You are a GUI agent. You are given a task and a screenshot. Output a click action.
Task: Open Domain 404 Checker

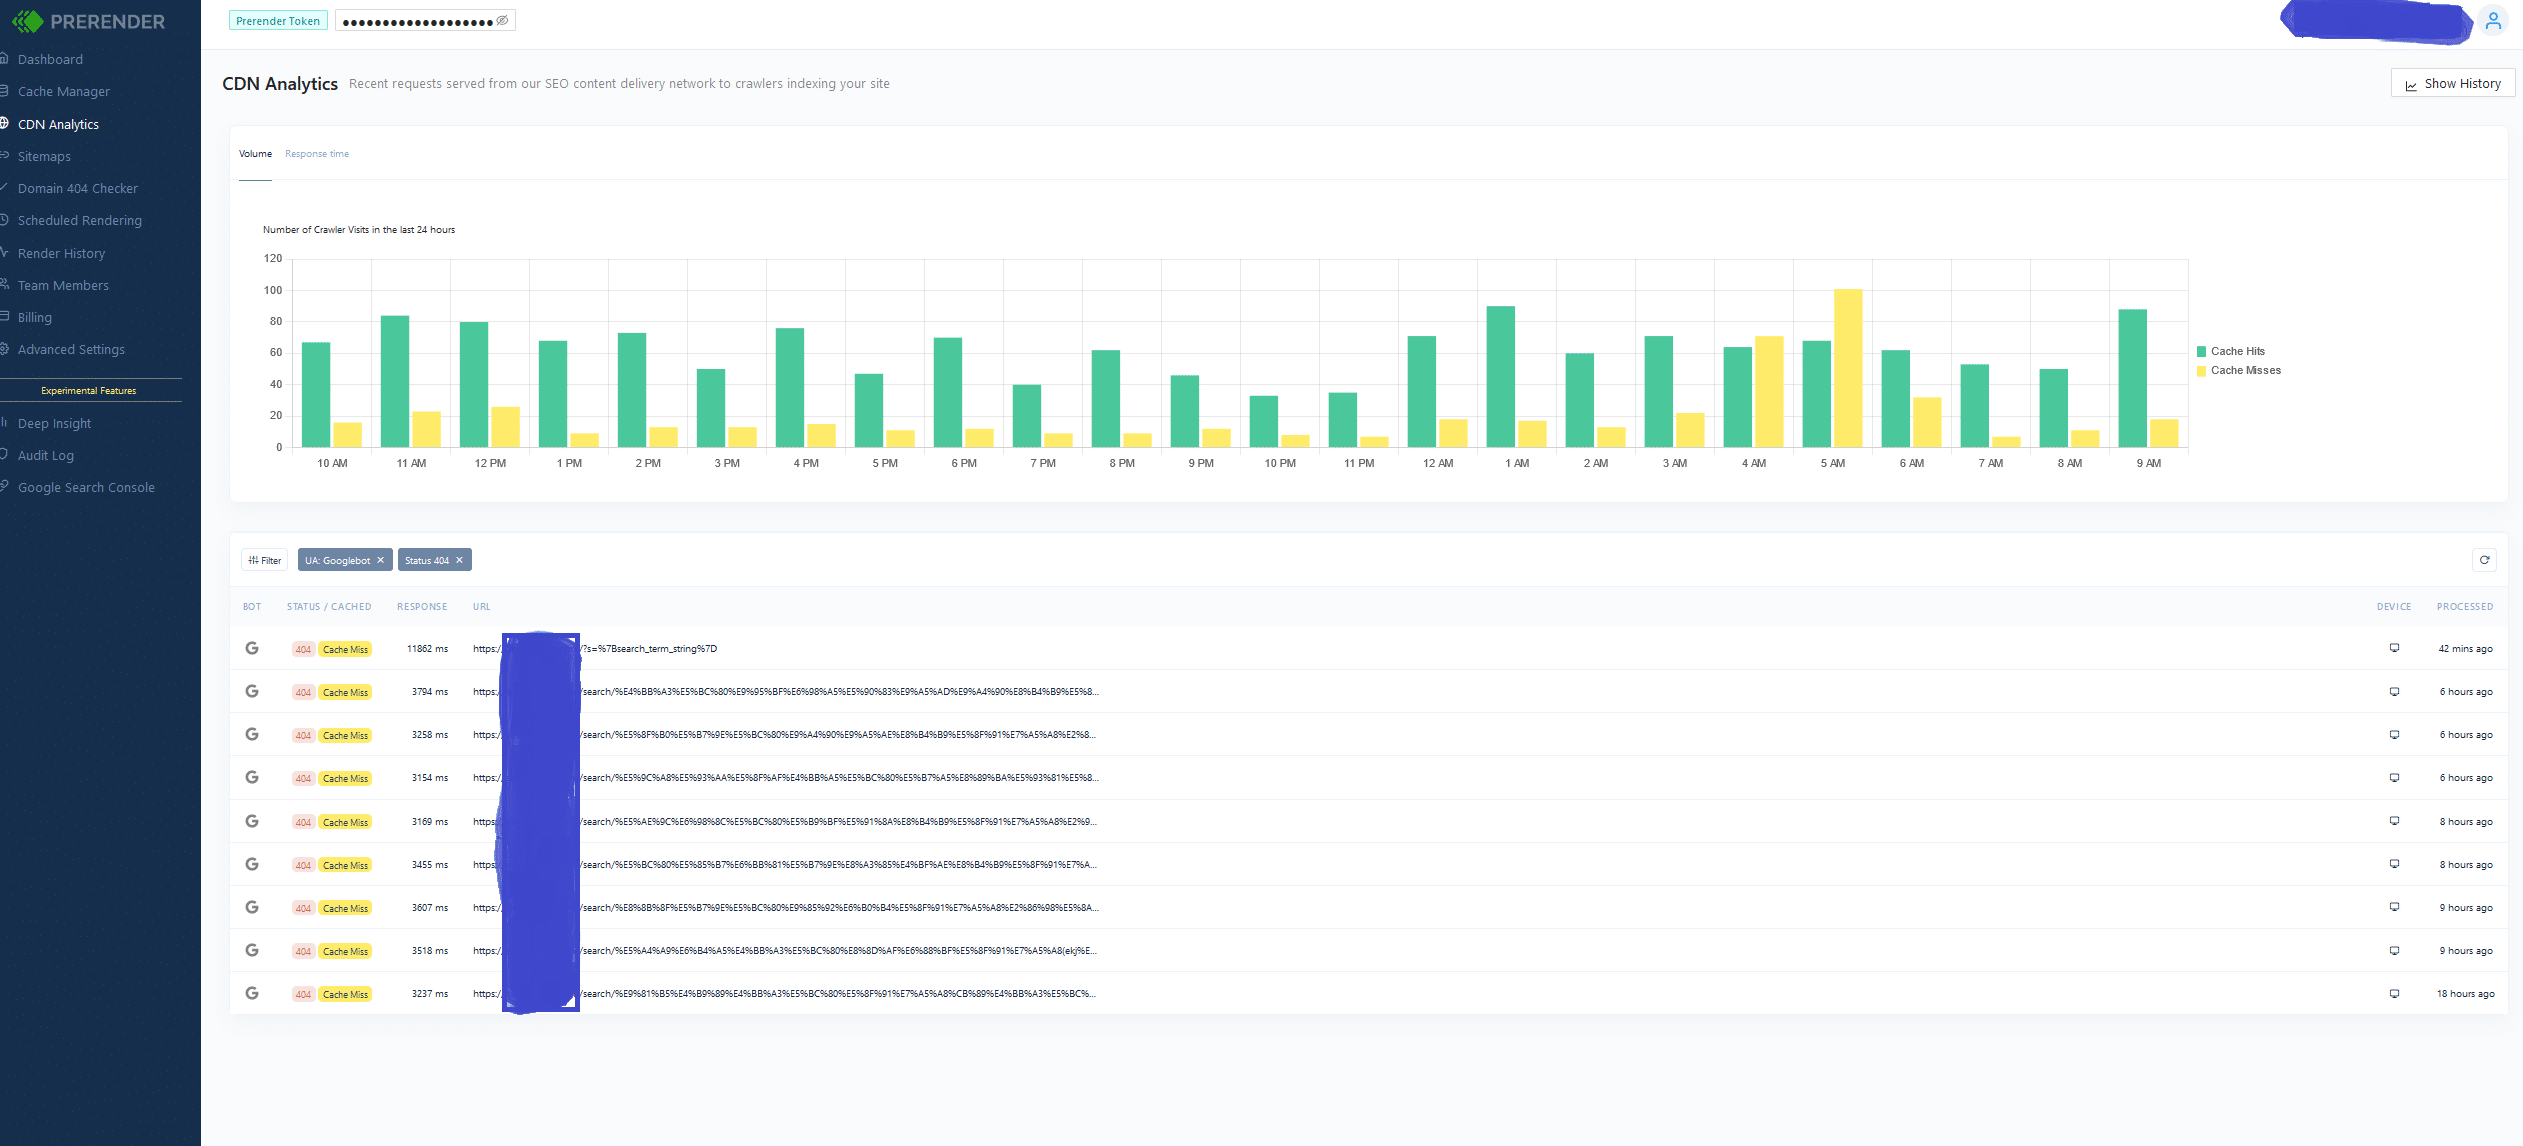(78, 188)
